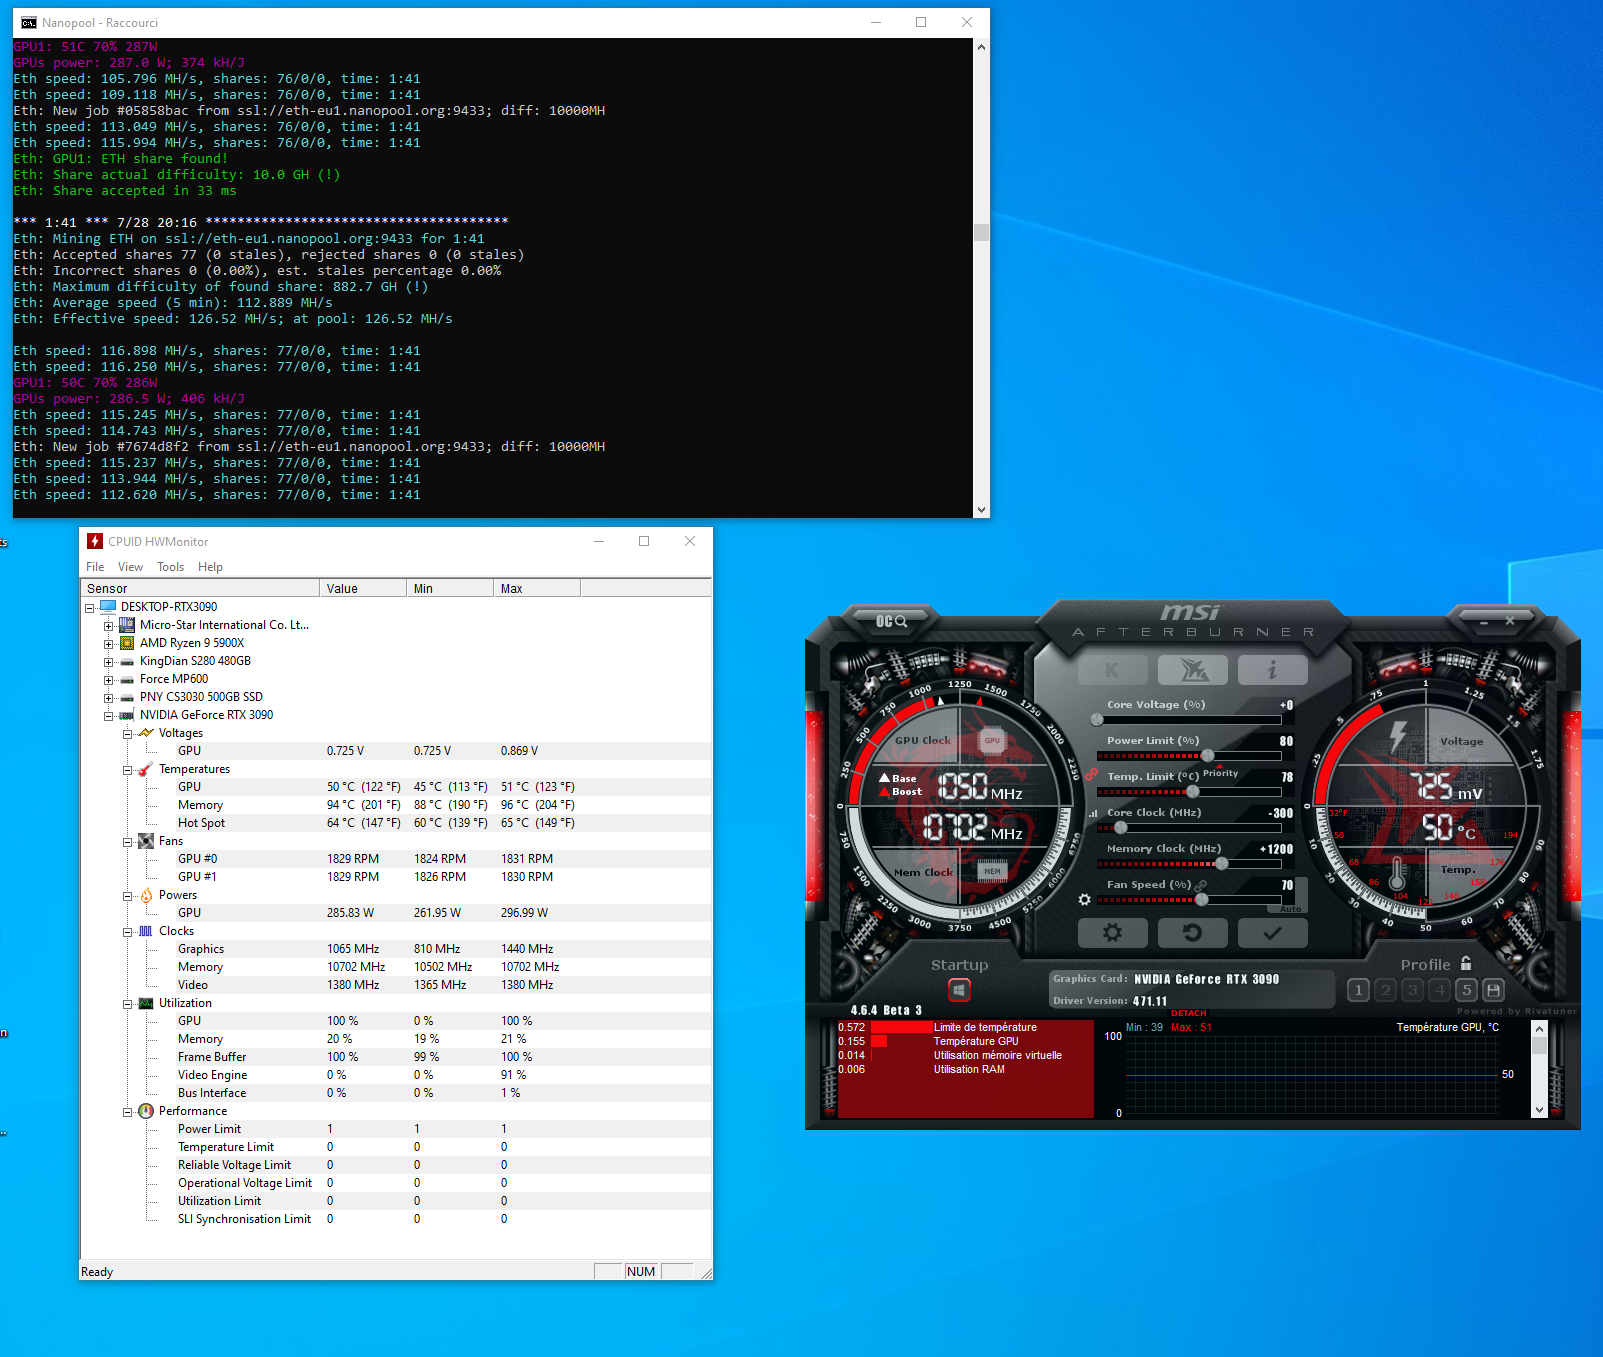Open the View menu in HWMonitor
This screenshot has height=1357, width=1603.
[x=130, y=567]
